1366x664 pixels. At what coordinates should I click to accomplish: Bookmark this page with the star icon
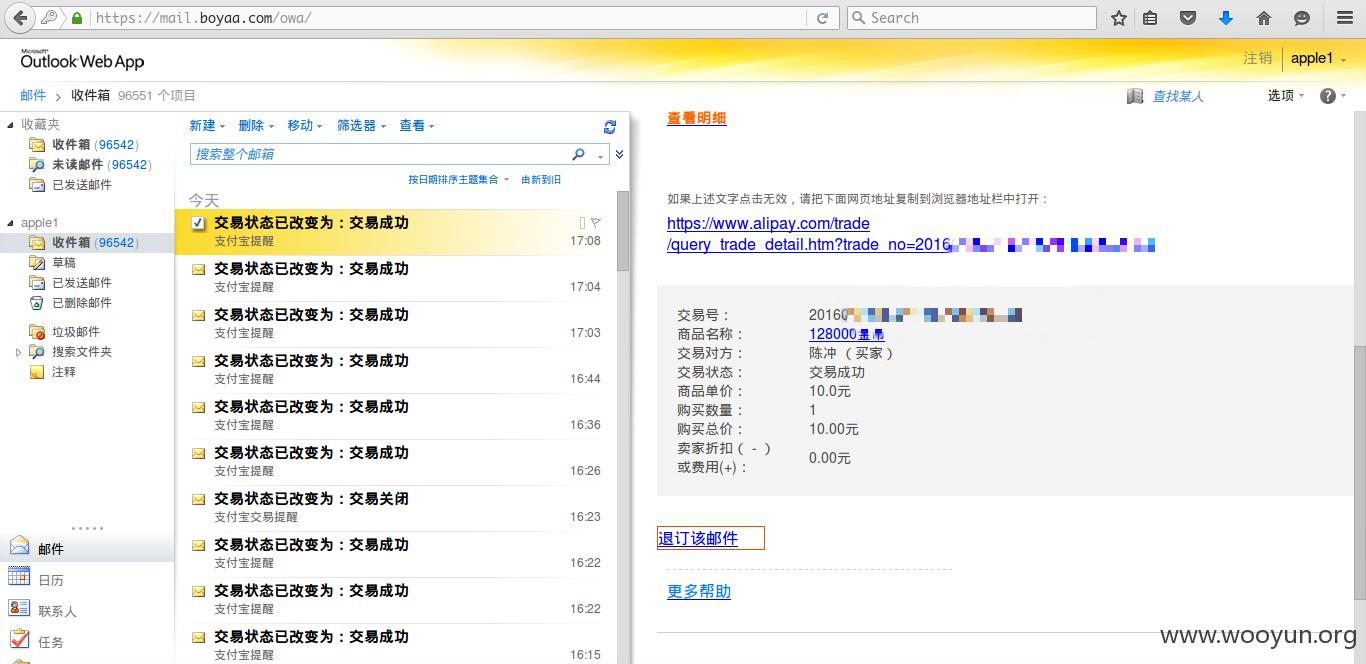(x=1119, y=18)
